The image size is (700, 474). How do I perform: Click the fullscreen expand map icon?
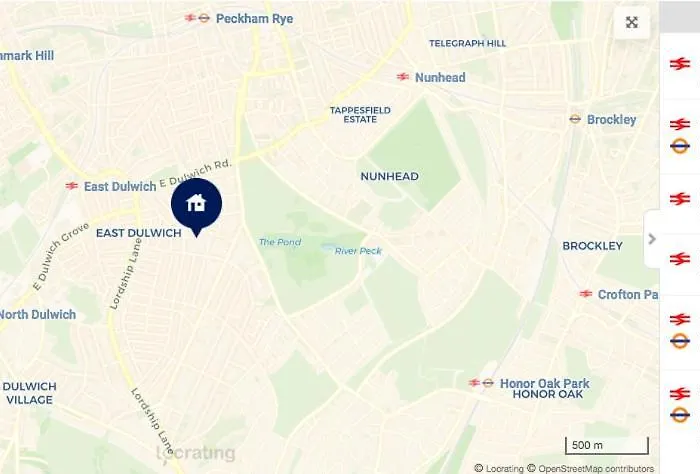(x=632, y=22)
